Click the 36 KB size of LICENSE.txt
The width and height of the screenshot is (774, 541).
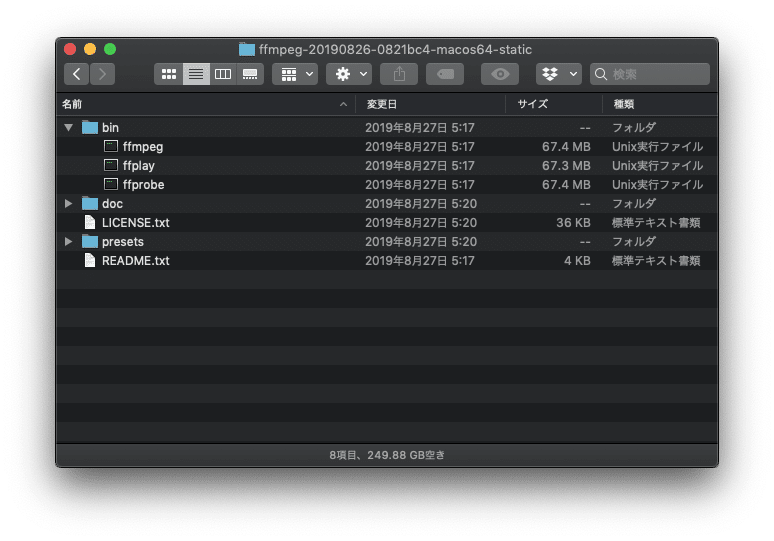click(x=573, y=223)
